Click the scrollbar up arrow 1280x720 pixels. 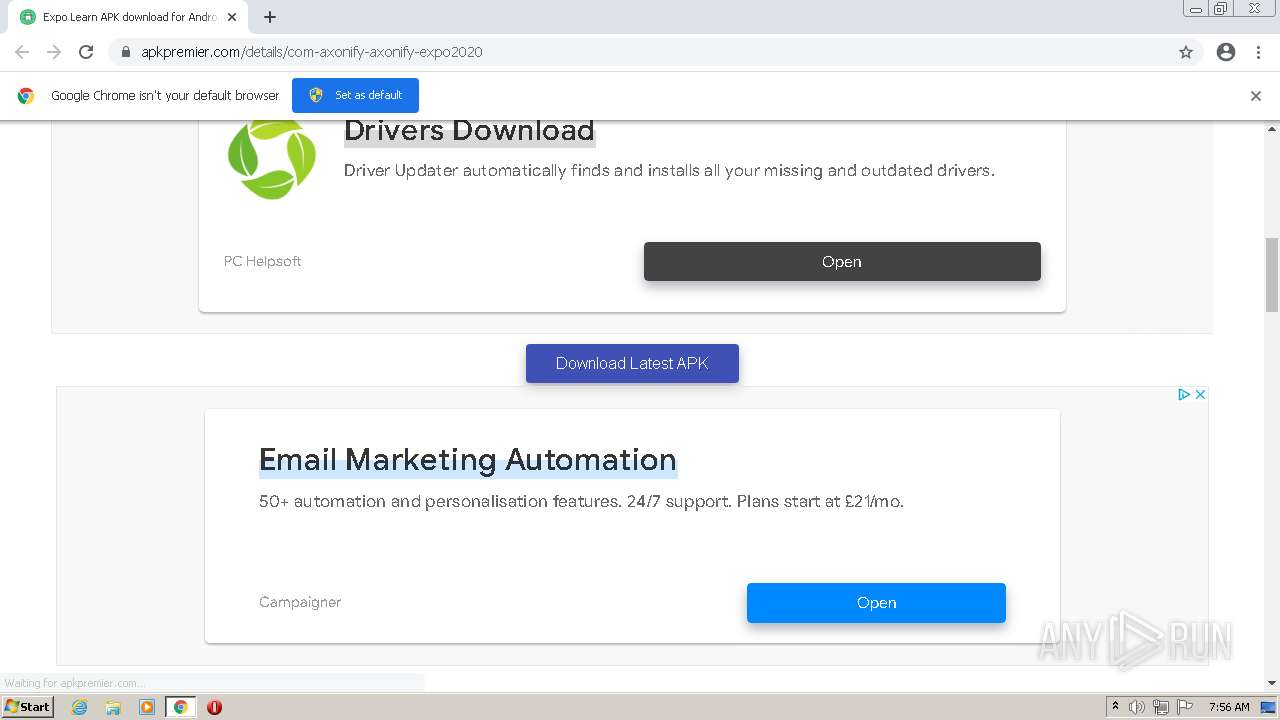click(x=1272, y=129)
